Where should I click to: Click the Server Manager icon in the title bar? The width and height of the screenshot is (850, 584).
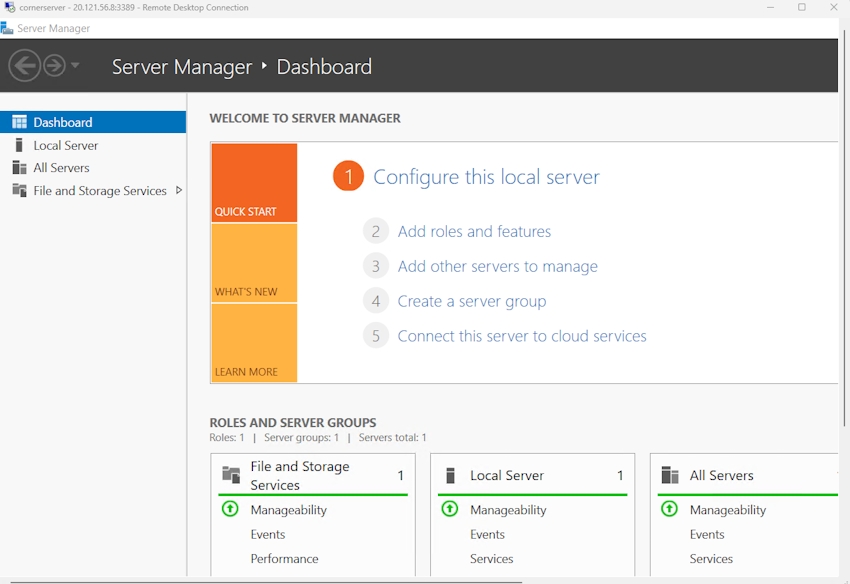coord(10,29)
